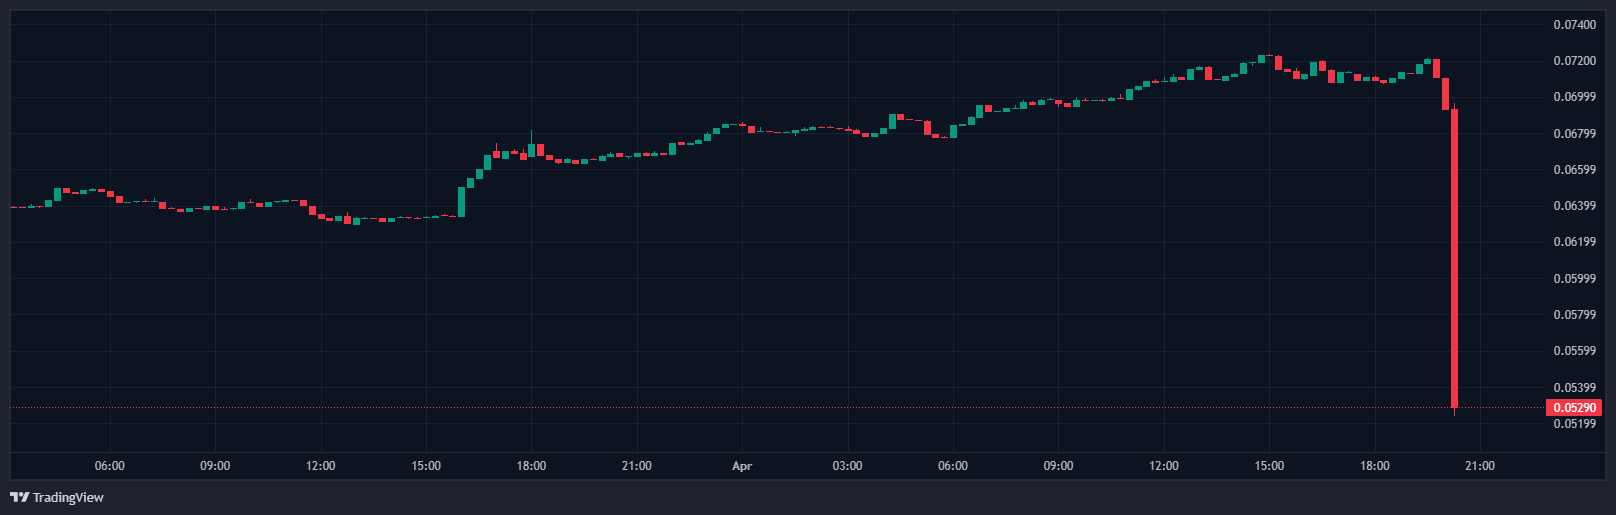Click the 0.05199 price axis label

pyautogui.click(x=1574, y=424)
